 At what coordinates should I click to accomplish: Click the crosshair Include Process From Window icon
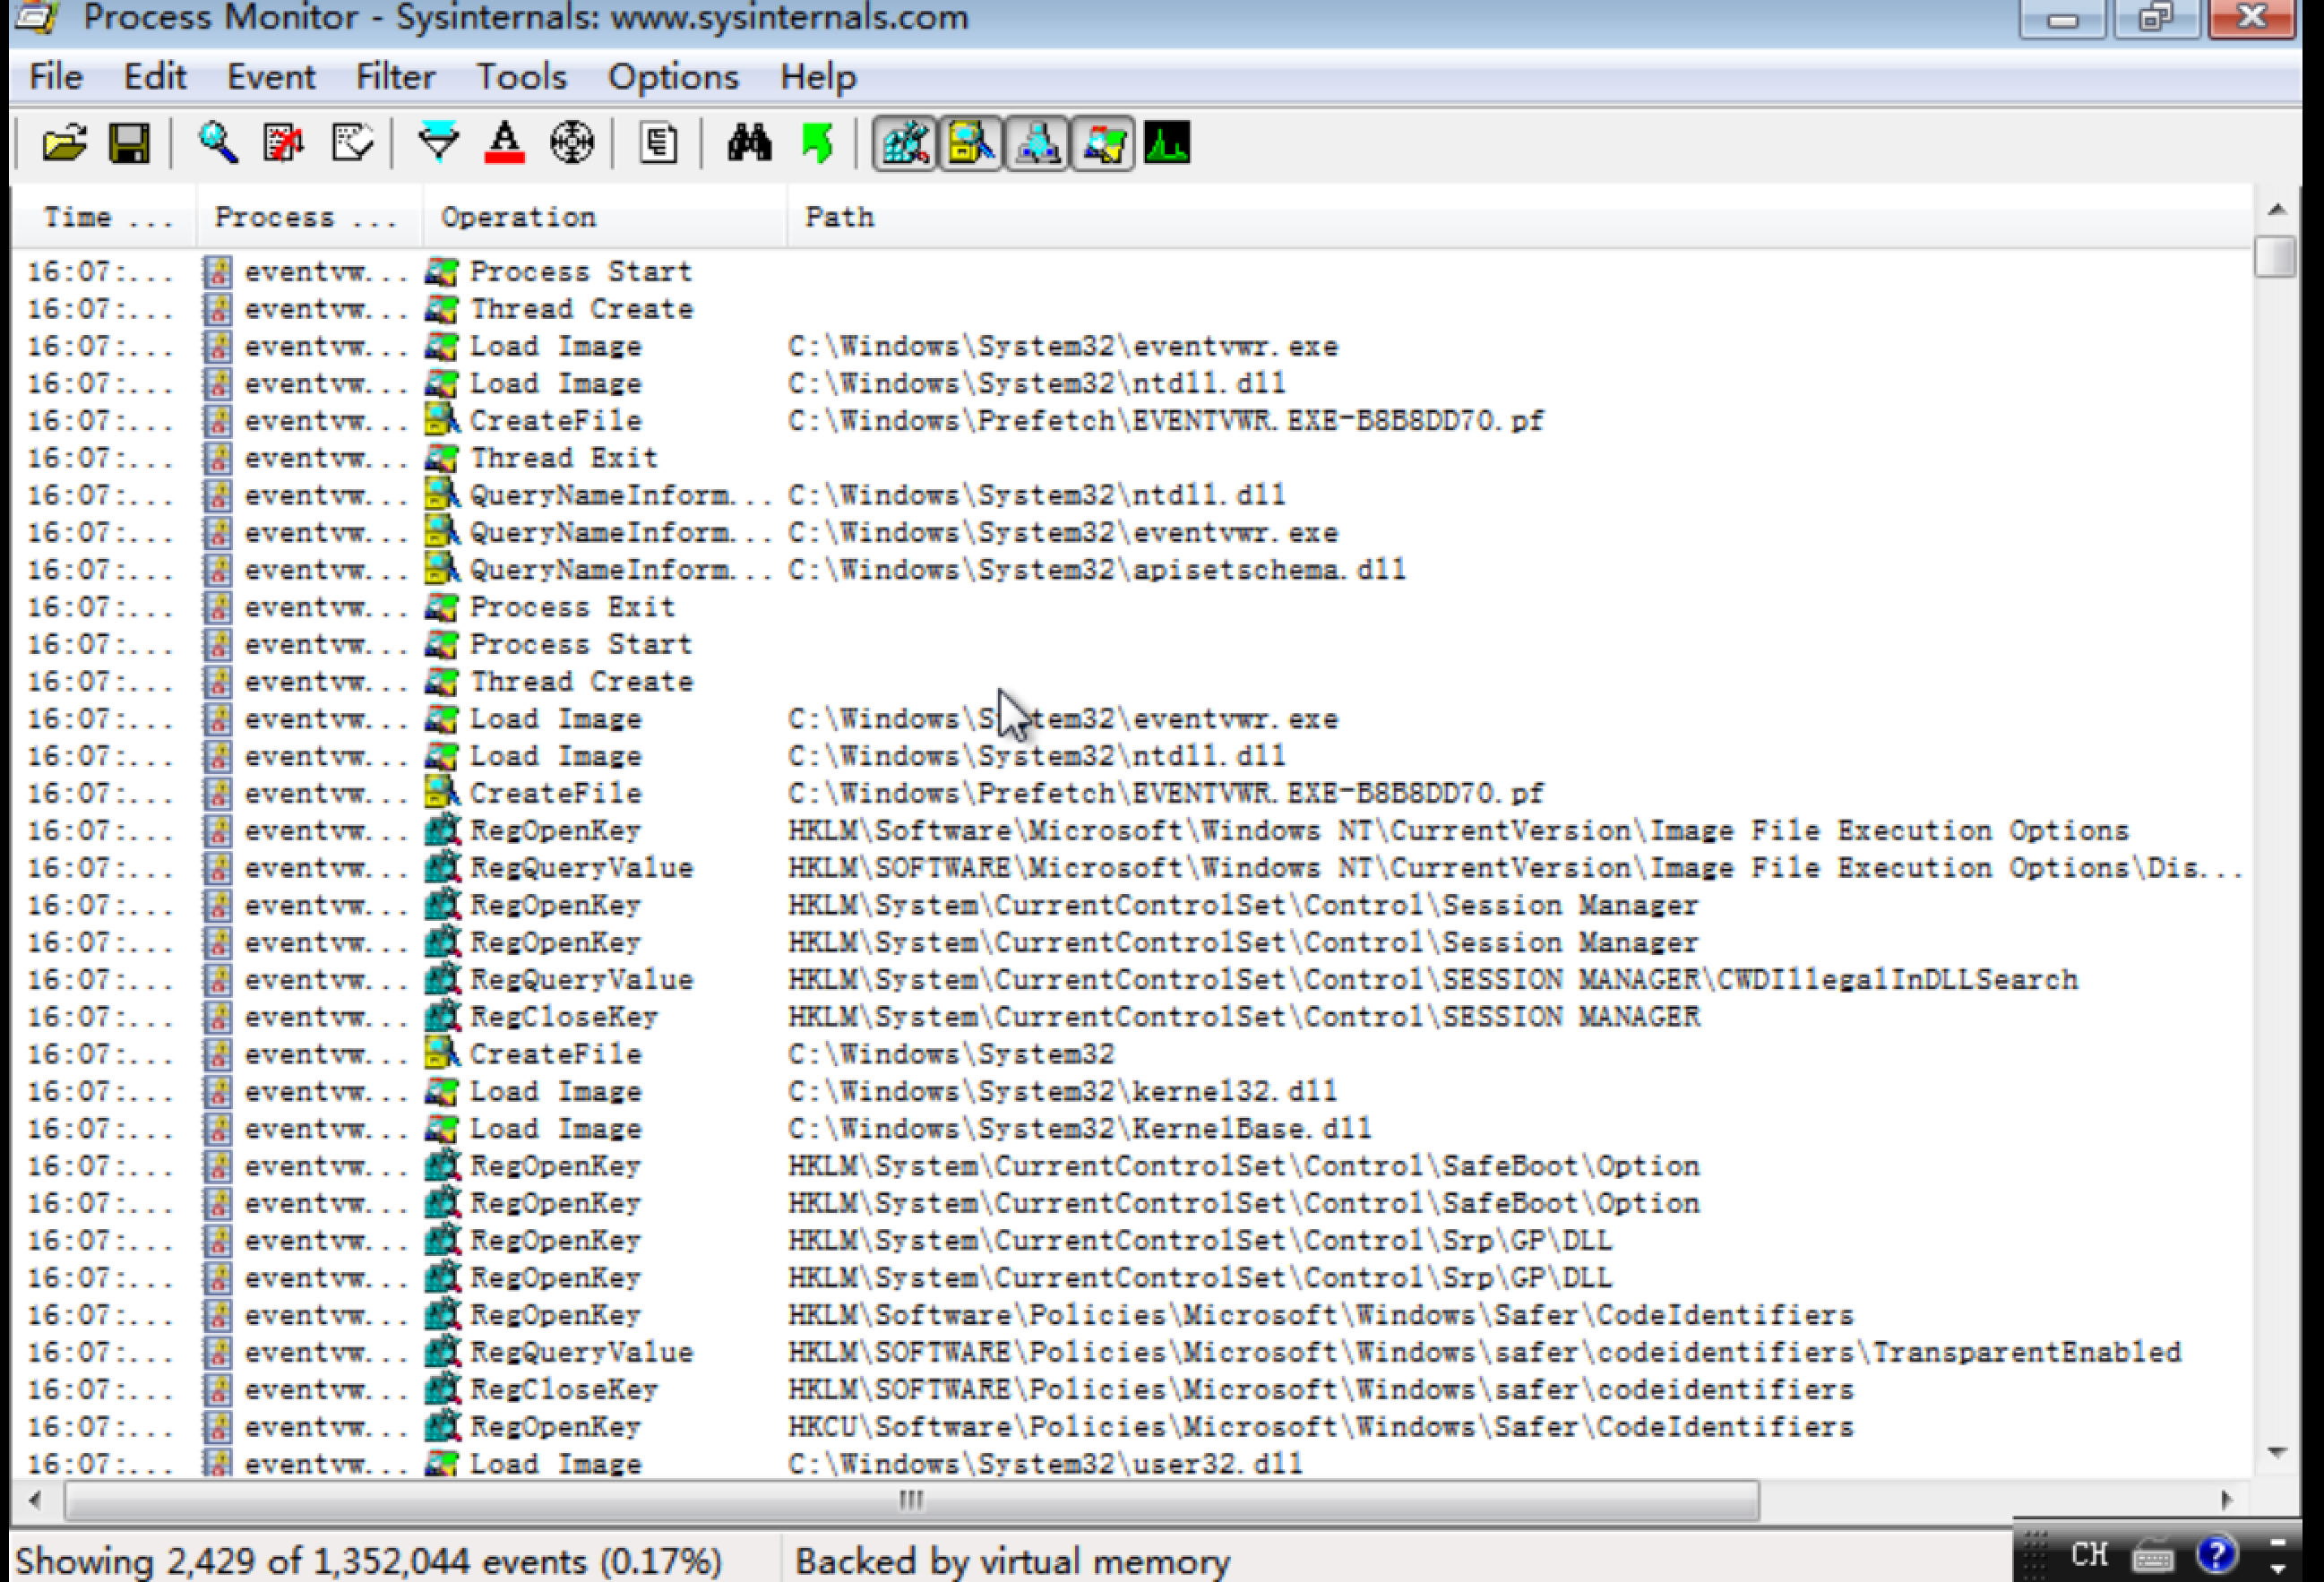(571, 144)
